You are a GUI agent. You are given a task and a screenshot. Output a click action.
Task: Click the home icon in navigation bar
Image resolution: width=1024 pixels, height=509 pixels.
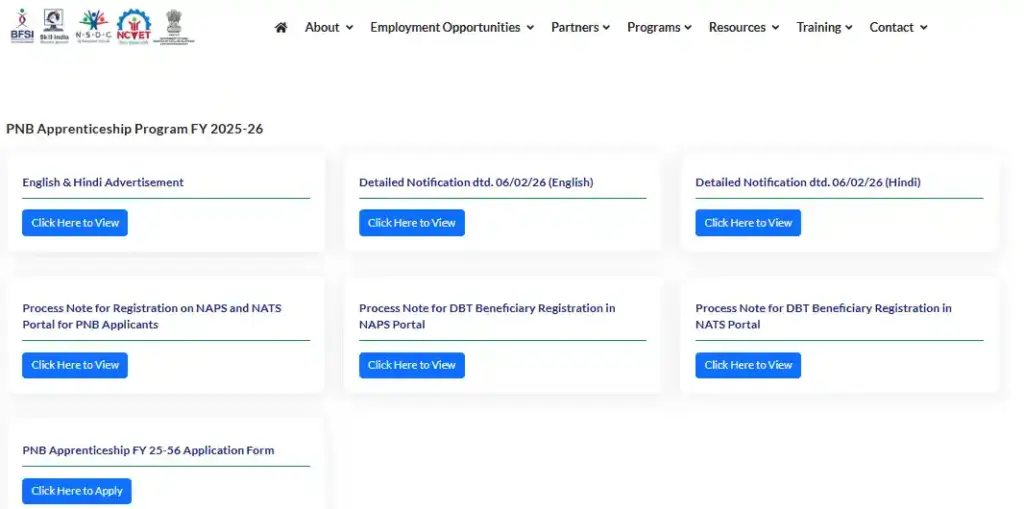coord(281,28)
